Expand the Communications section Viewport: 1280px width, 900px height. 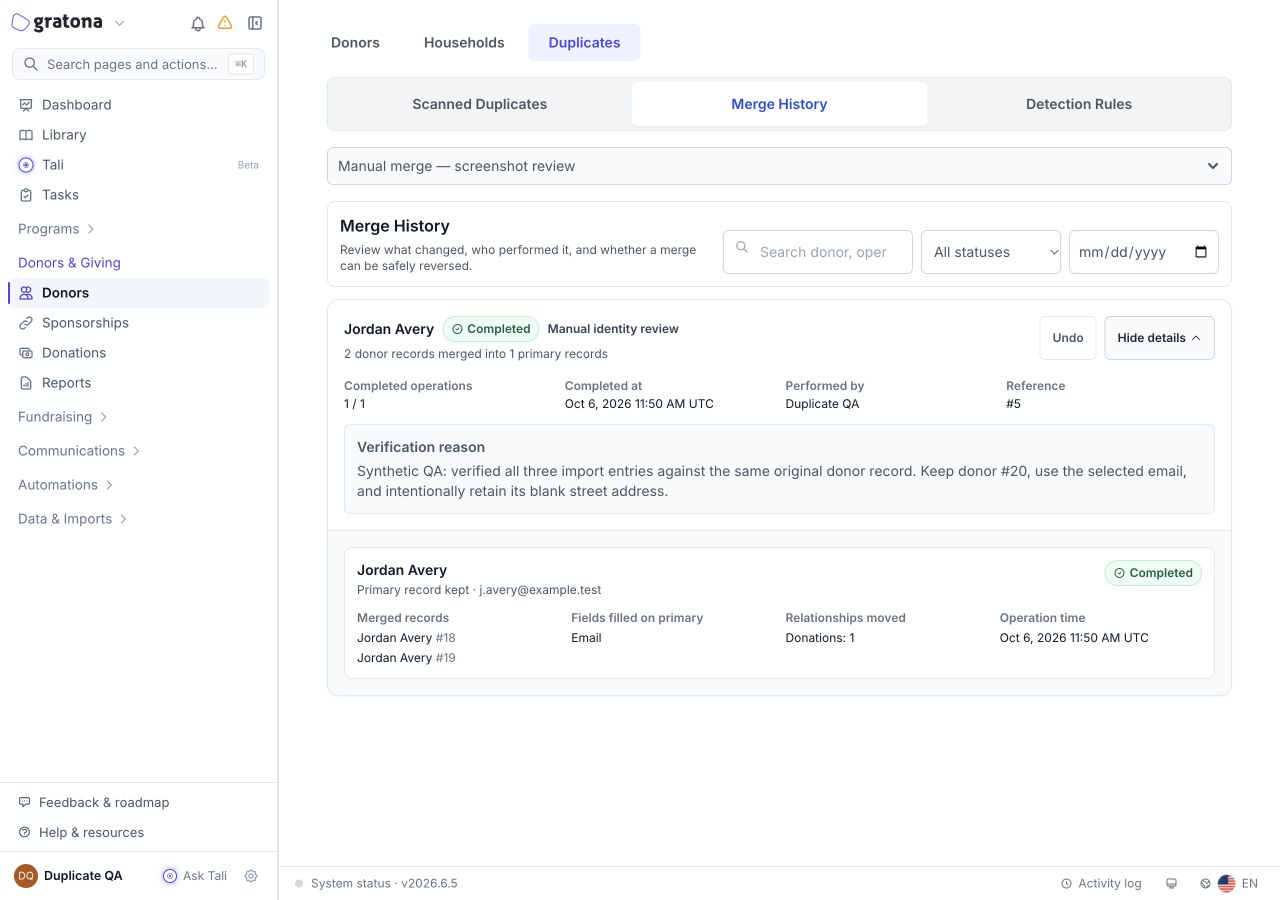pos(79,451)
